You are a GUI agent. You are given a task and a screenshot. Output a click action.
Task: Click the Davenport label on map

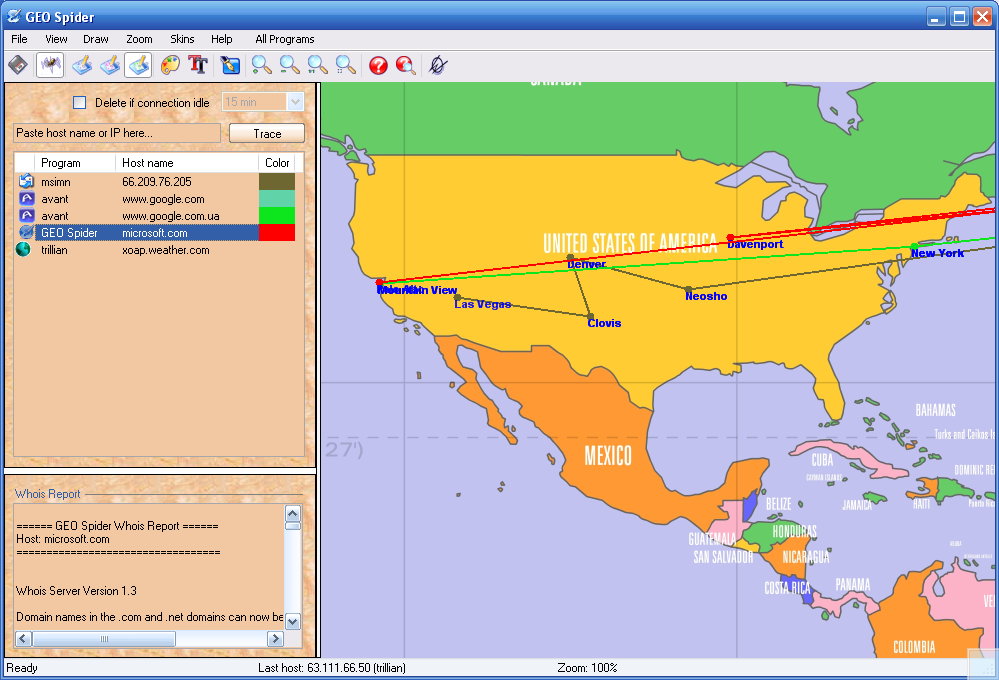tap(755, 244)
